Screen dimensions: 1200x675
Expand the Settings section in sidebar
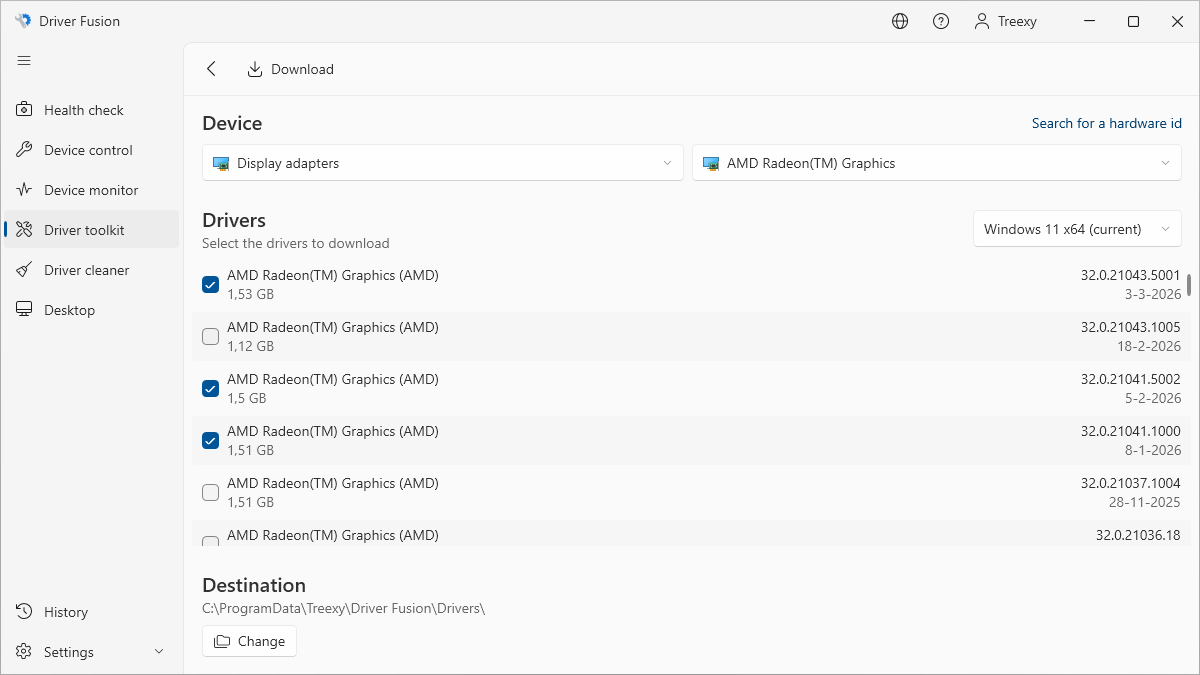pyautogui.click(x=159, y=652)
